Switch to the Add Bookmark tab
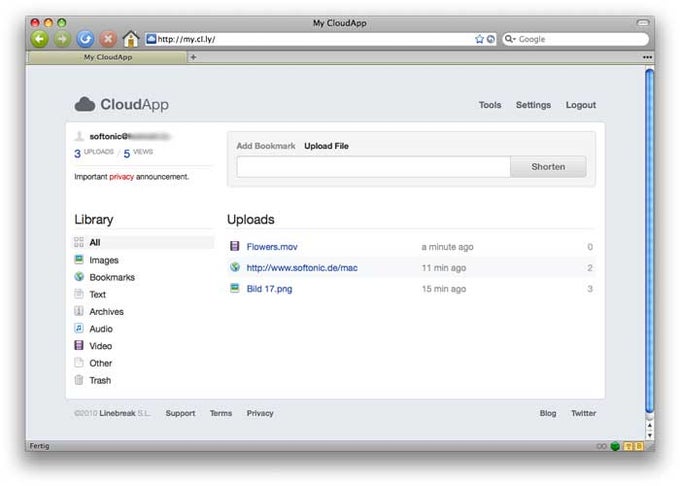Image resolution: width=680 pixels, height=486 pixels. point(266,146)
